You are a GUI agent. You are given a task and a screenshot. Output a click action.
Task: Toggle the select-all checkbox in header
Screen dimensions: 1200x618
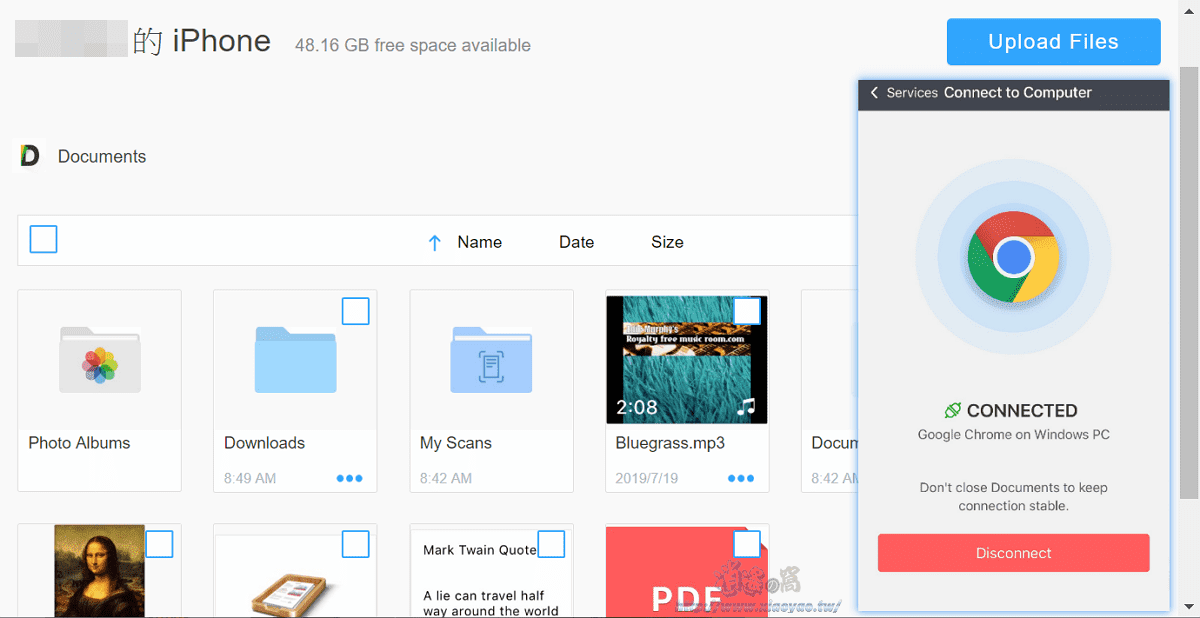pyautogui.click(x=43, y=239)
